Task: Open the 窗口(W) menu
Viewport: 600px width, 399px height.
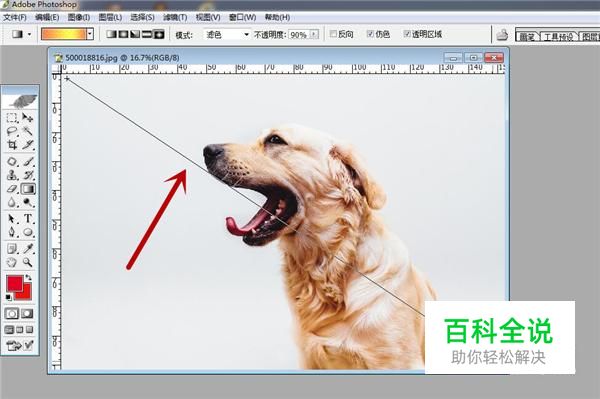Action: point(243,18)
